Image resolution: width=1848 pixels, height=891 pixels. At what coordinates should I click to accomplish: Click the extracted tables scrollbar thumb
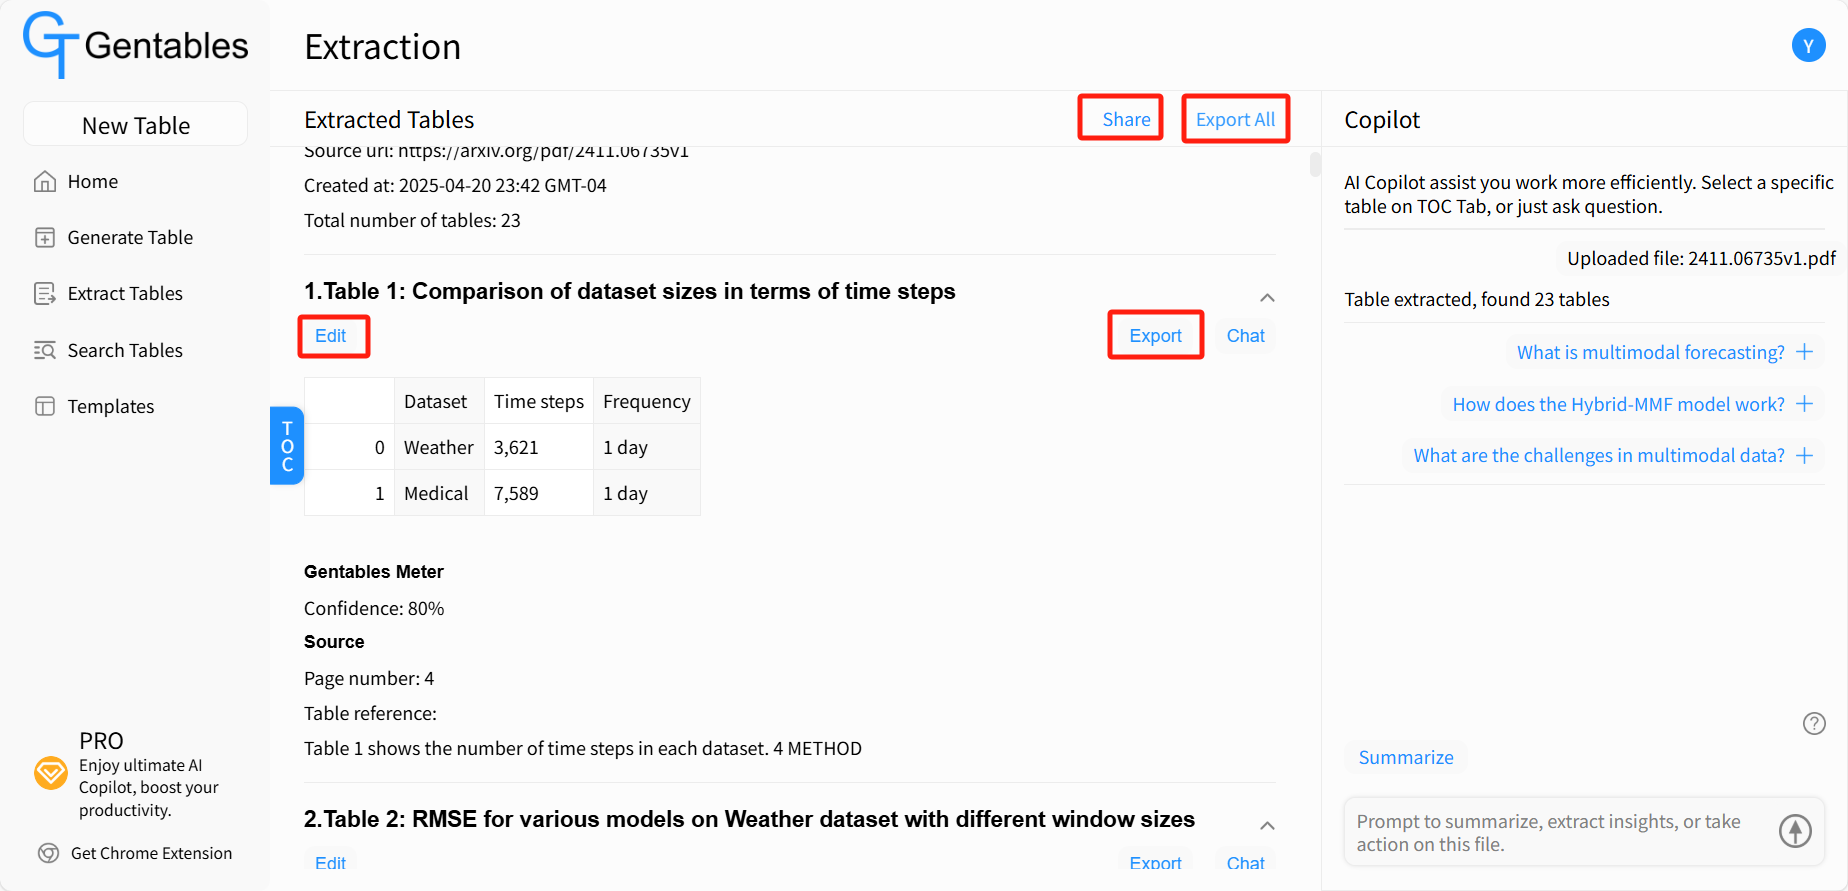pos(1315,164)
